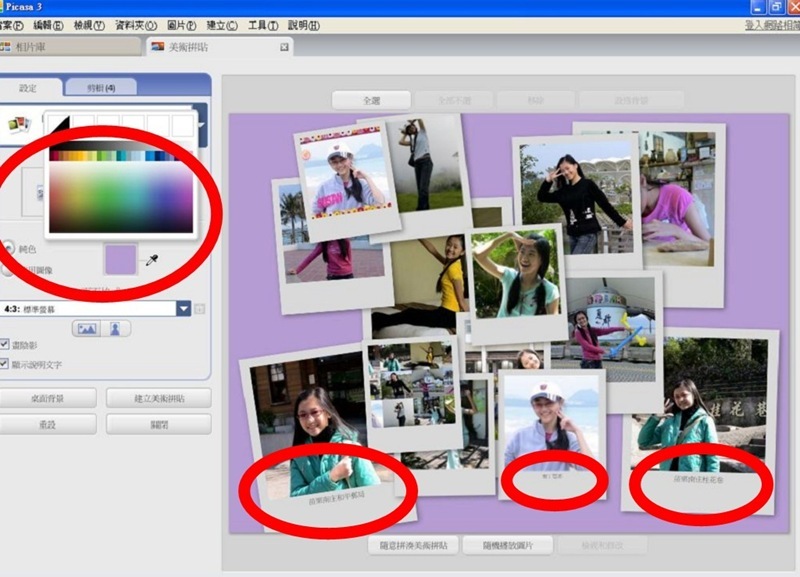Click the small plus icon beside the 4:3 format dropdown
The image size is (800, 577).
(x=199, y=309)
